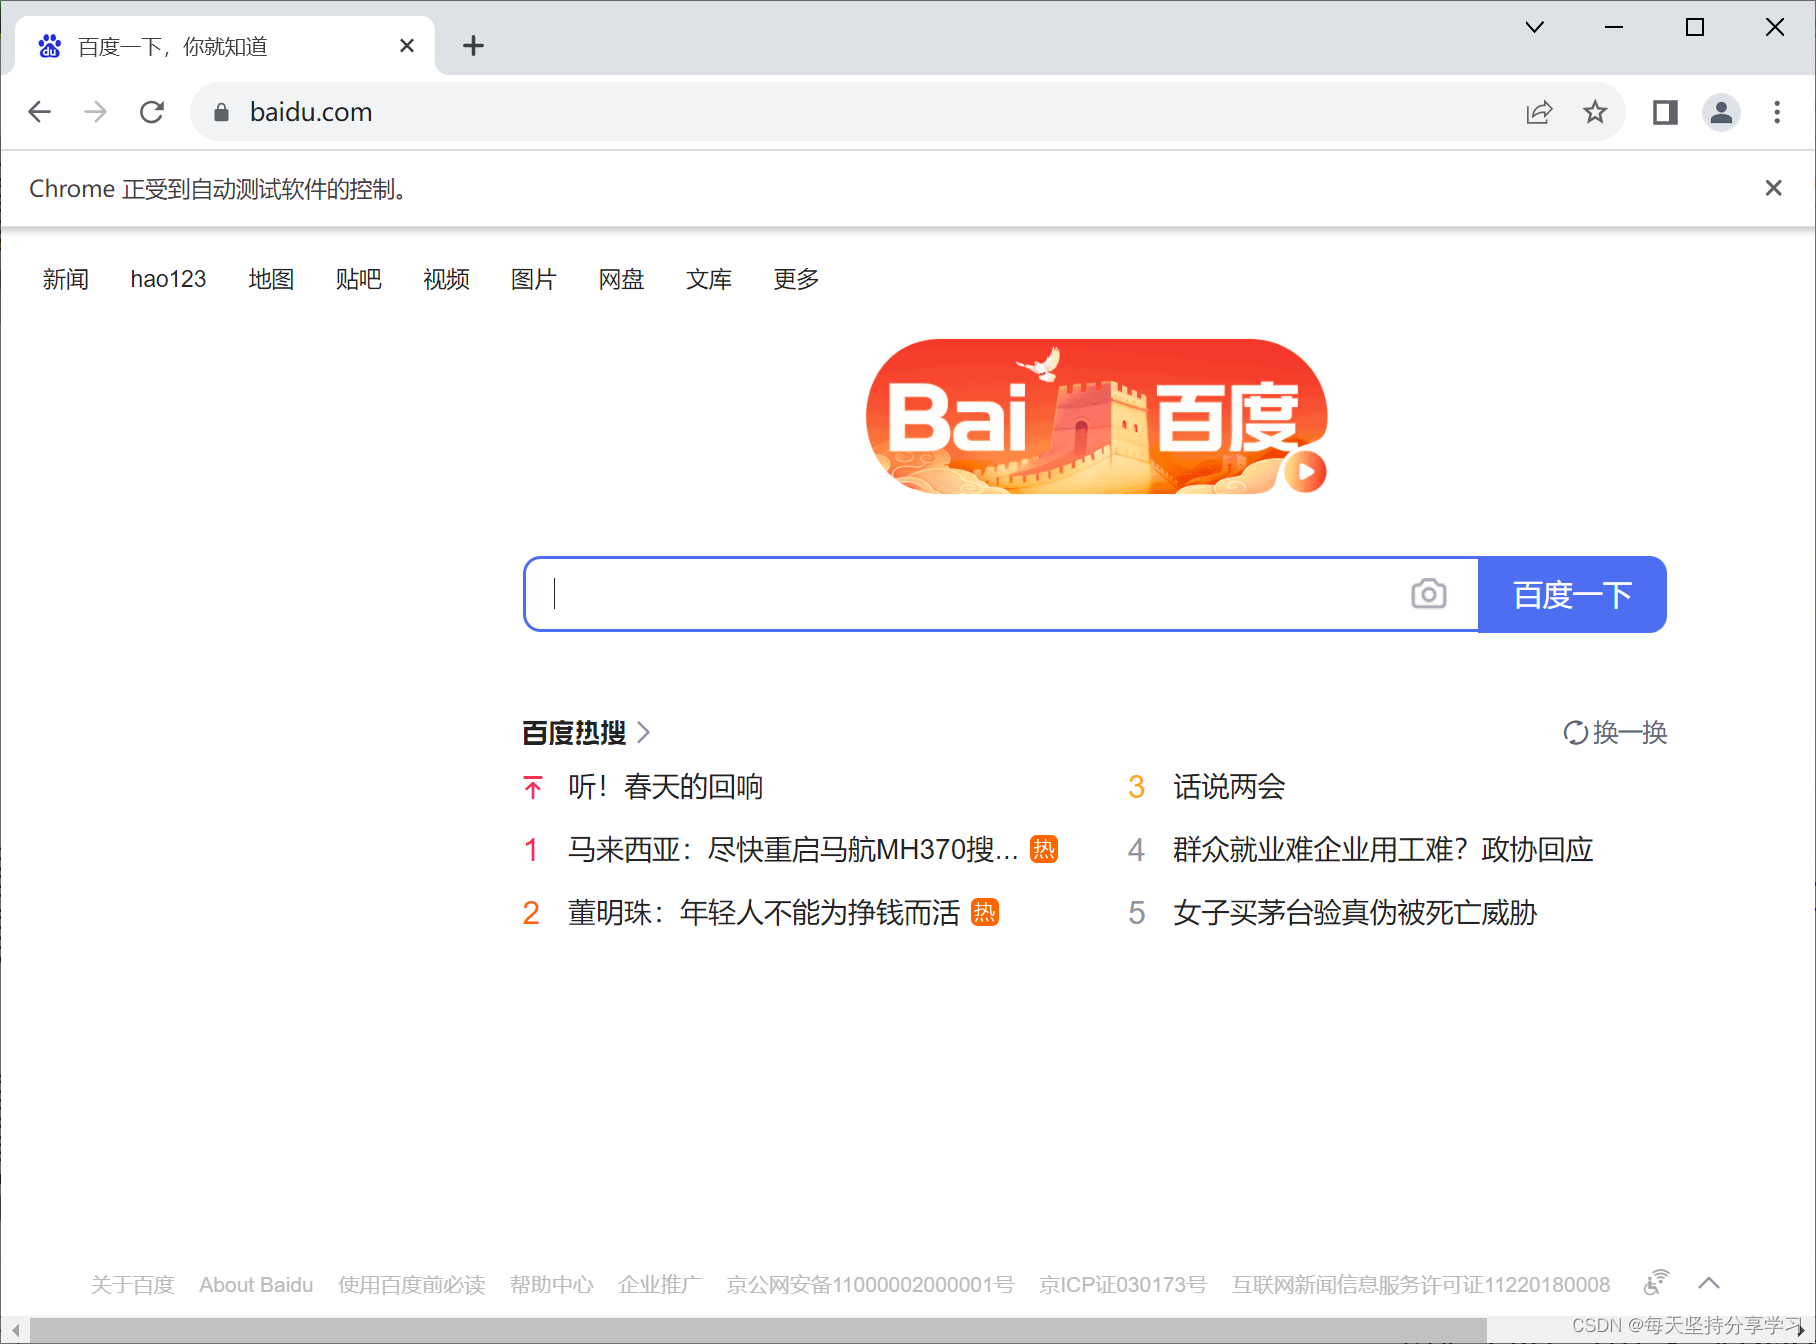Open the 网盘 navigation link
1816x1344 pixels.
tap(621, 279)
